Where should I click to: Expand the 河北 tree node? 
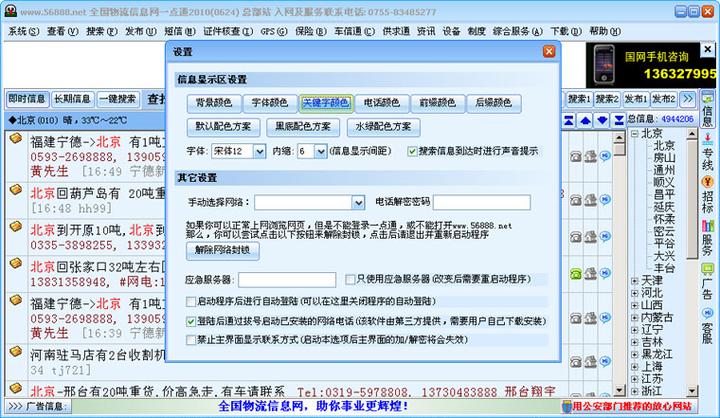635,293
